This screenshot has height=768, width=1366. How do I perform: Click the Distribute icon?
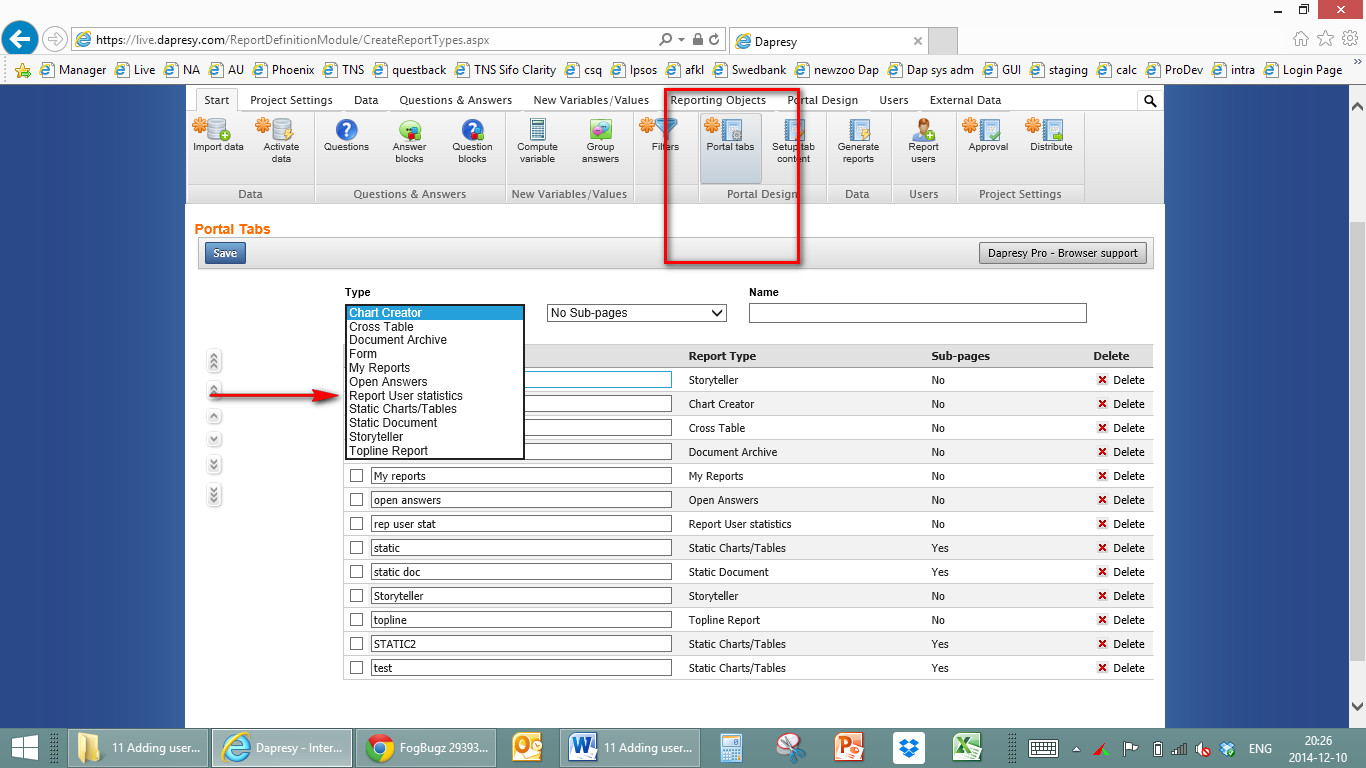1051,135
